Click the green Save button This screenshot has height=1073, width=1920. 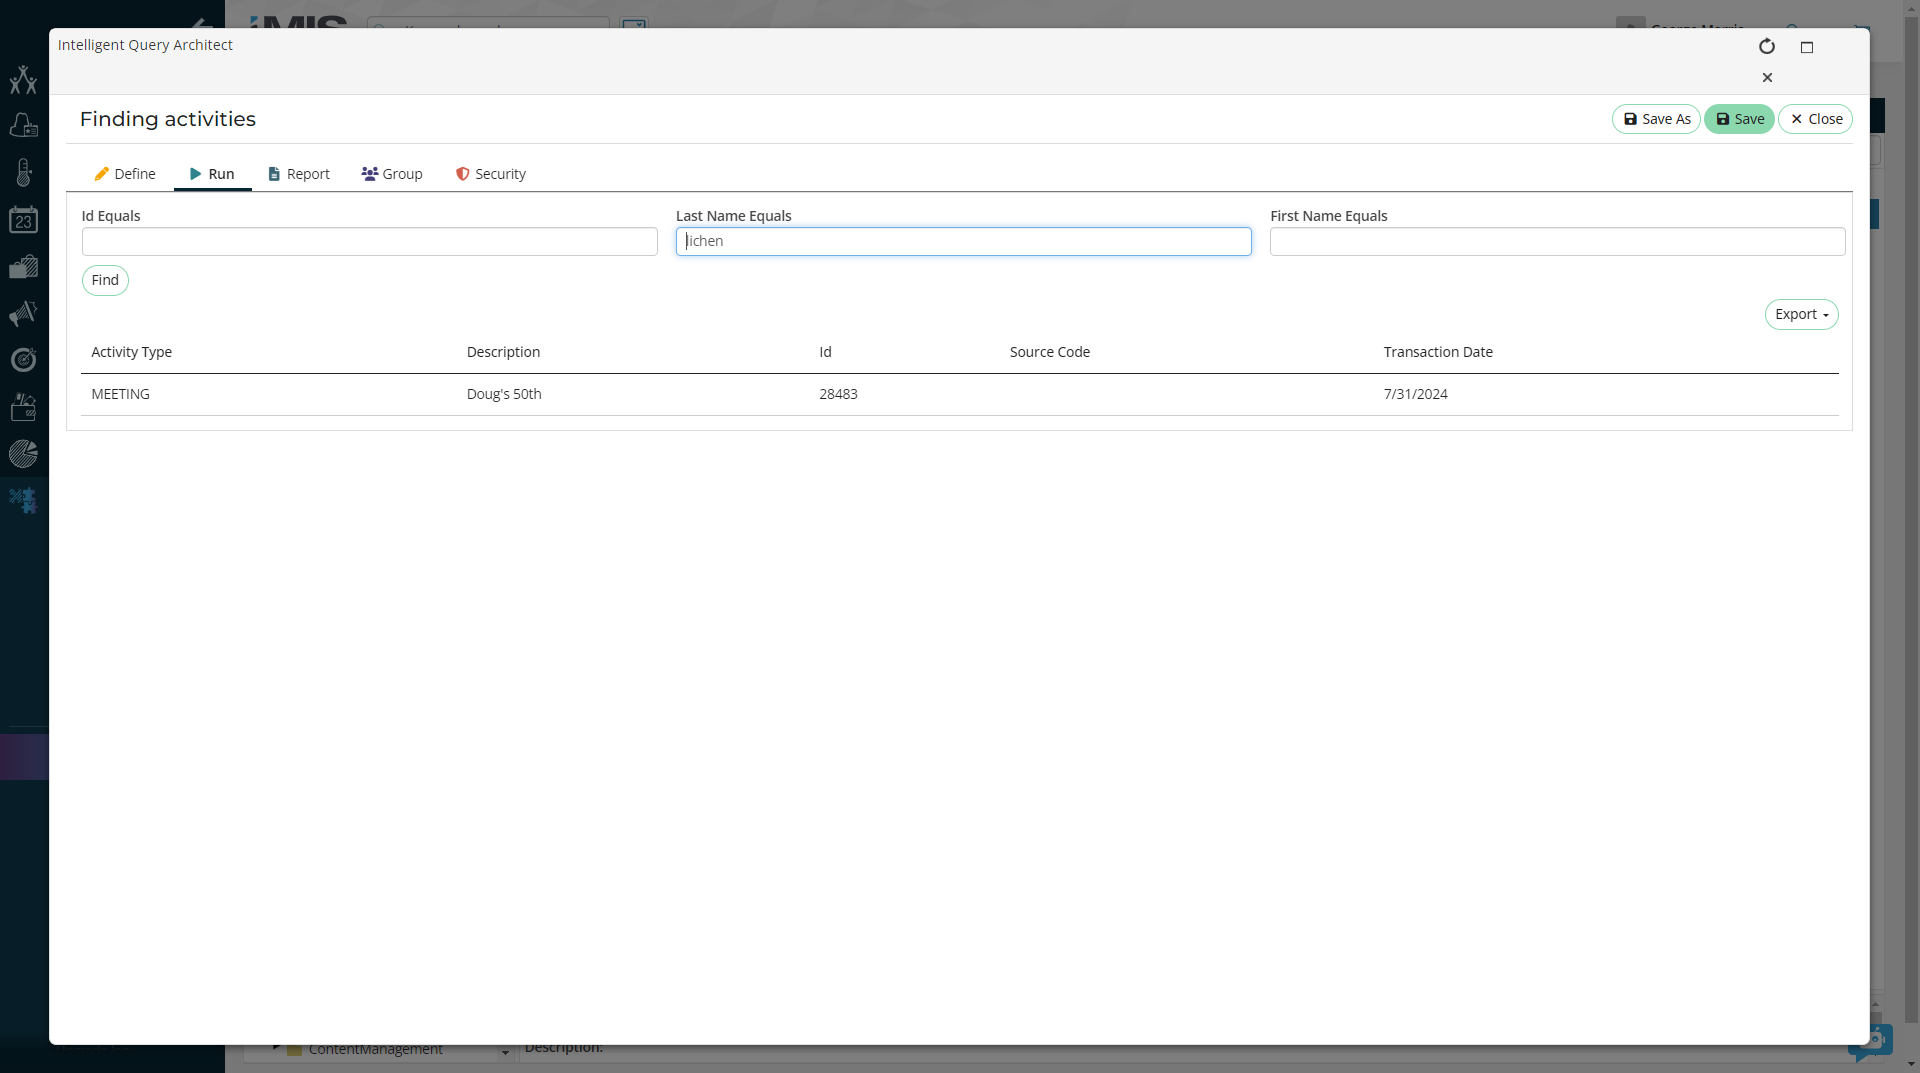point(1739,119)
